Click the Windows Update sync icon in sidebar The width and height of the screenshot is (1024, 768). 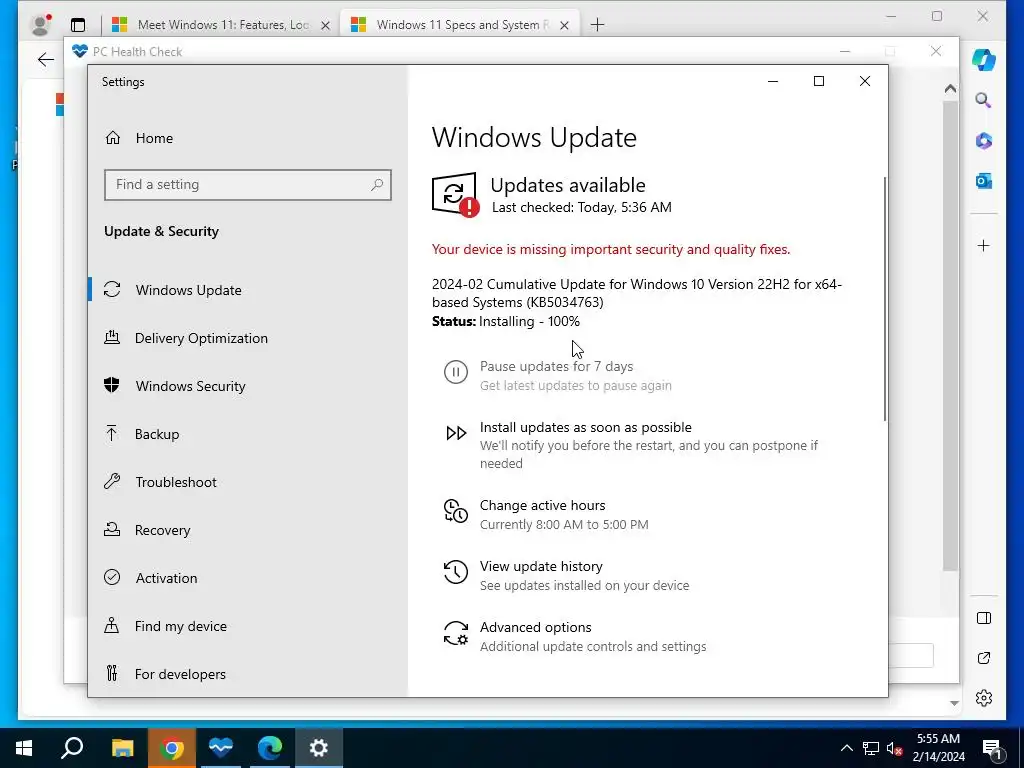pyautogui.click(x=112, y=289)
